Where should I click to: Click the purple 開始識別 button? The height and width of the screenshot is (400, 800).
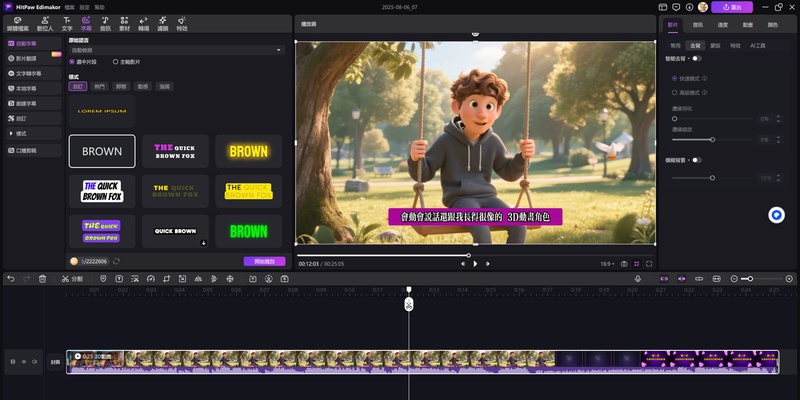pos(264,261)
